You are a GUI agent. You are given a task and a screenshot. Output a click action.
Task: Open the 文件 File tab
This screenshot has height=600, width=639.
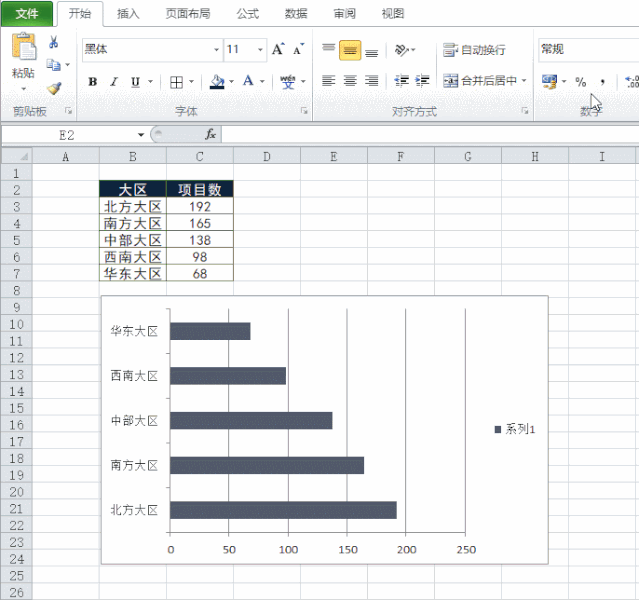tap(27, 13)
